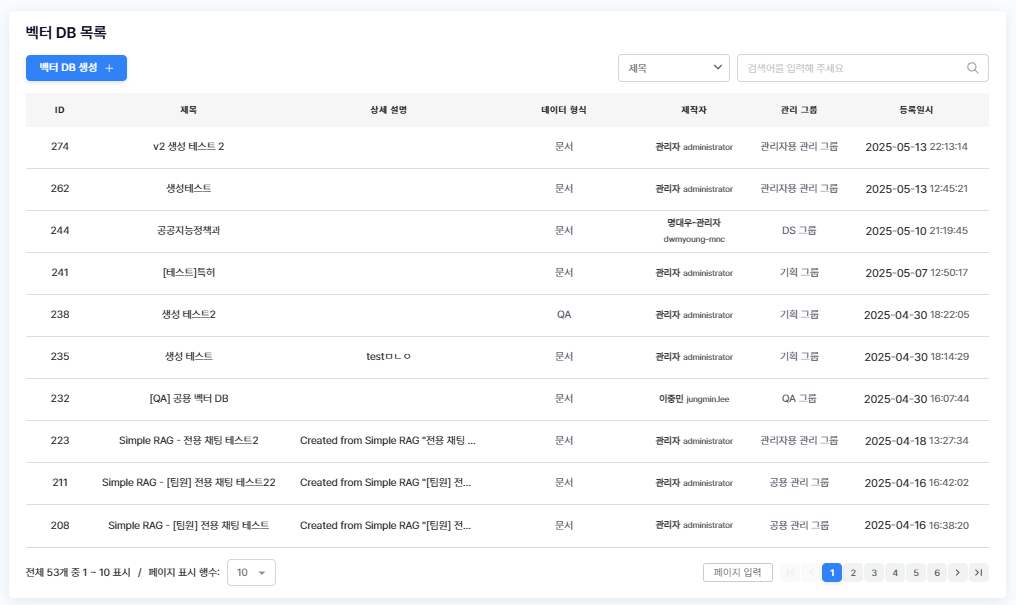Go to page 4

click(895, 572)
